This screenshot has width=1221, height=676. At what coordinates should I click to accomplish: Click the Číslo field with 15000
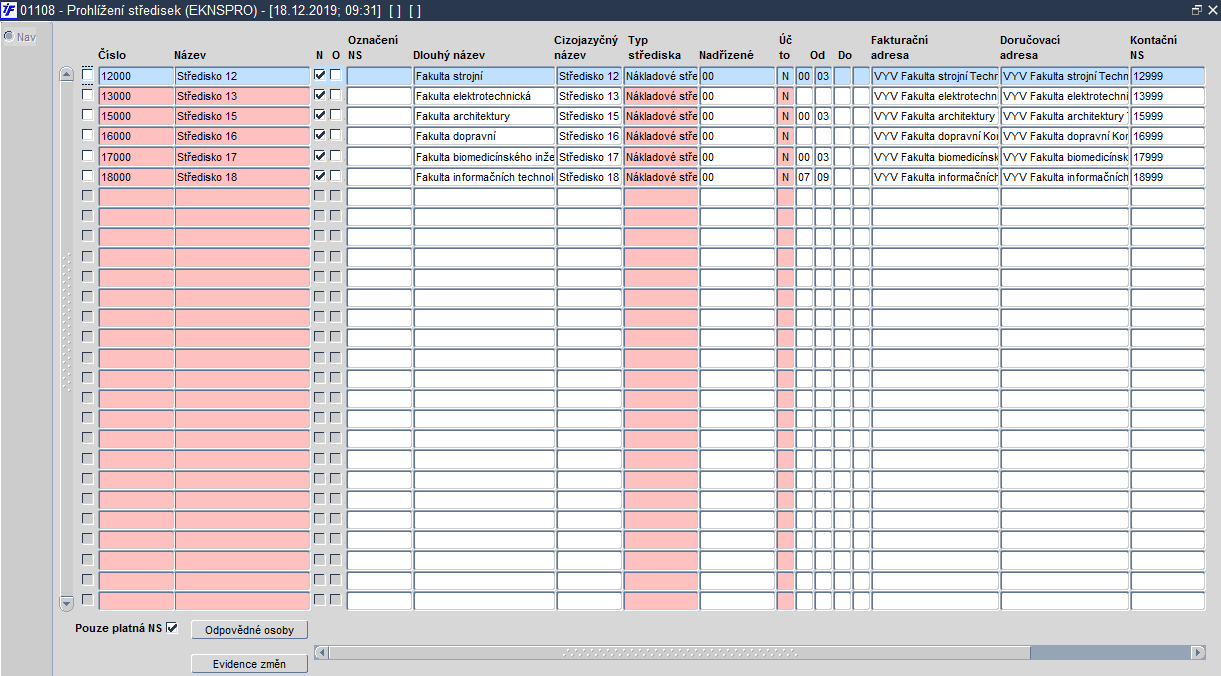pos(136,116)
